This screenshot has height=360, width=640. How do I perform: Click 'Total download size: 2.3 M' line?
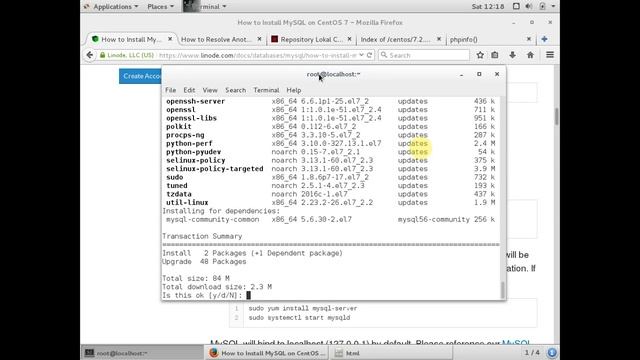pyautogui.click(x=217, y=287)
